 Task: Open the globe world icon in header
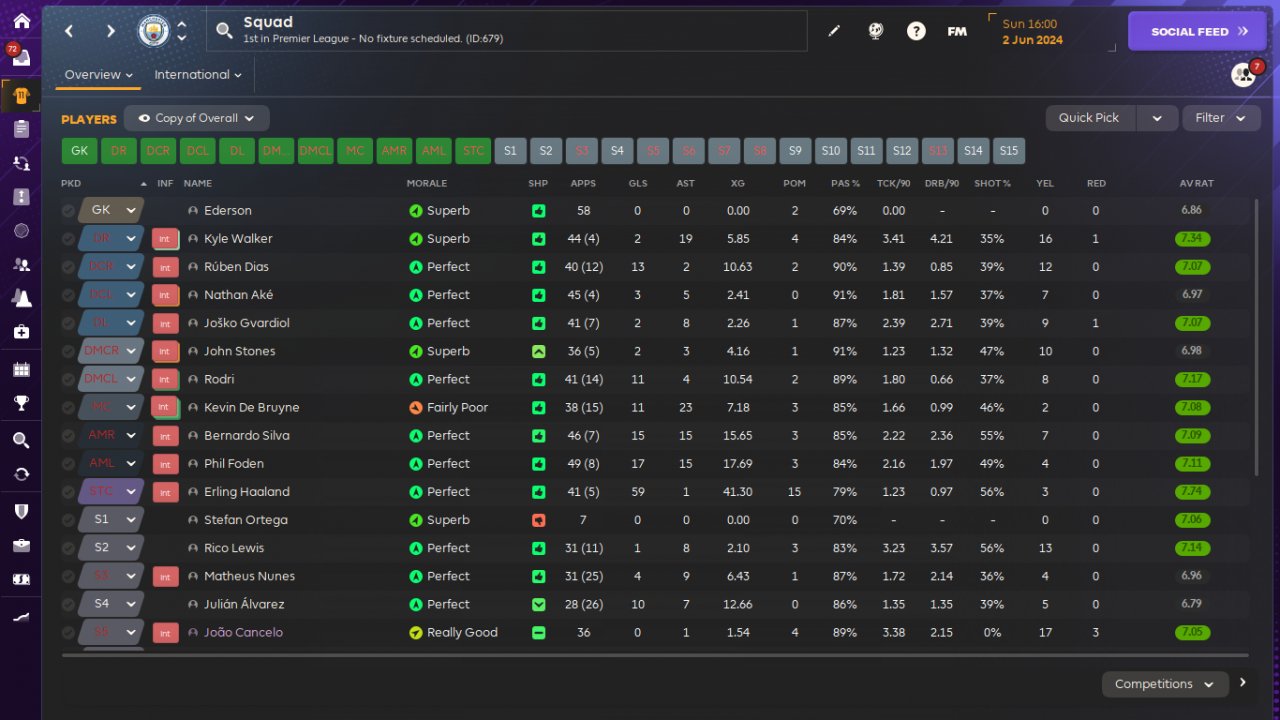coord(876,31)
